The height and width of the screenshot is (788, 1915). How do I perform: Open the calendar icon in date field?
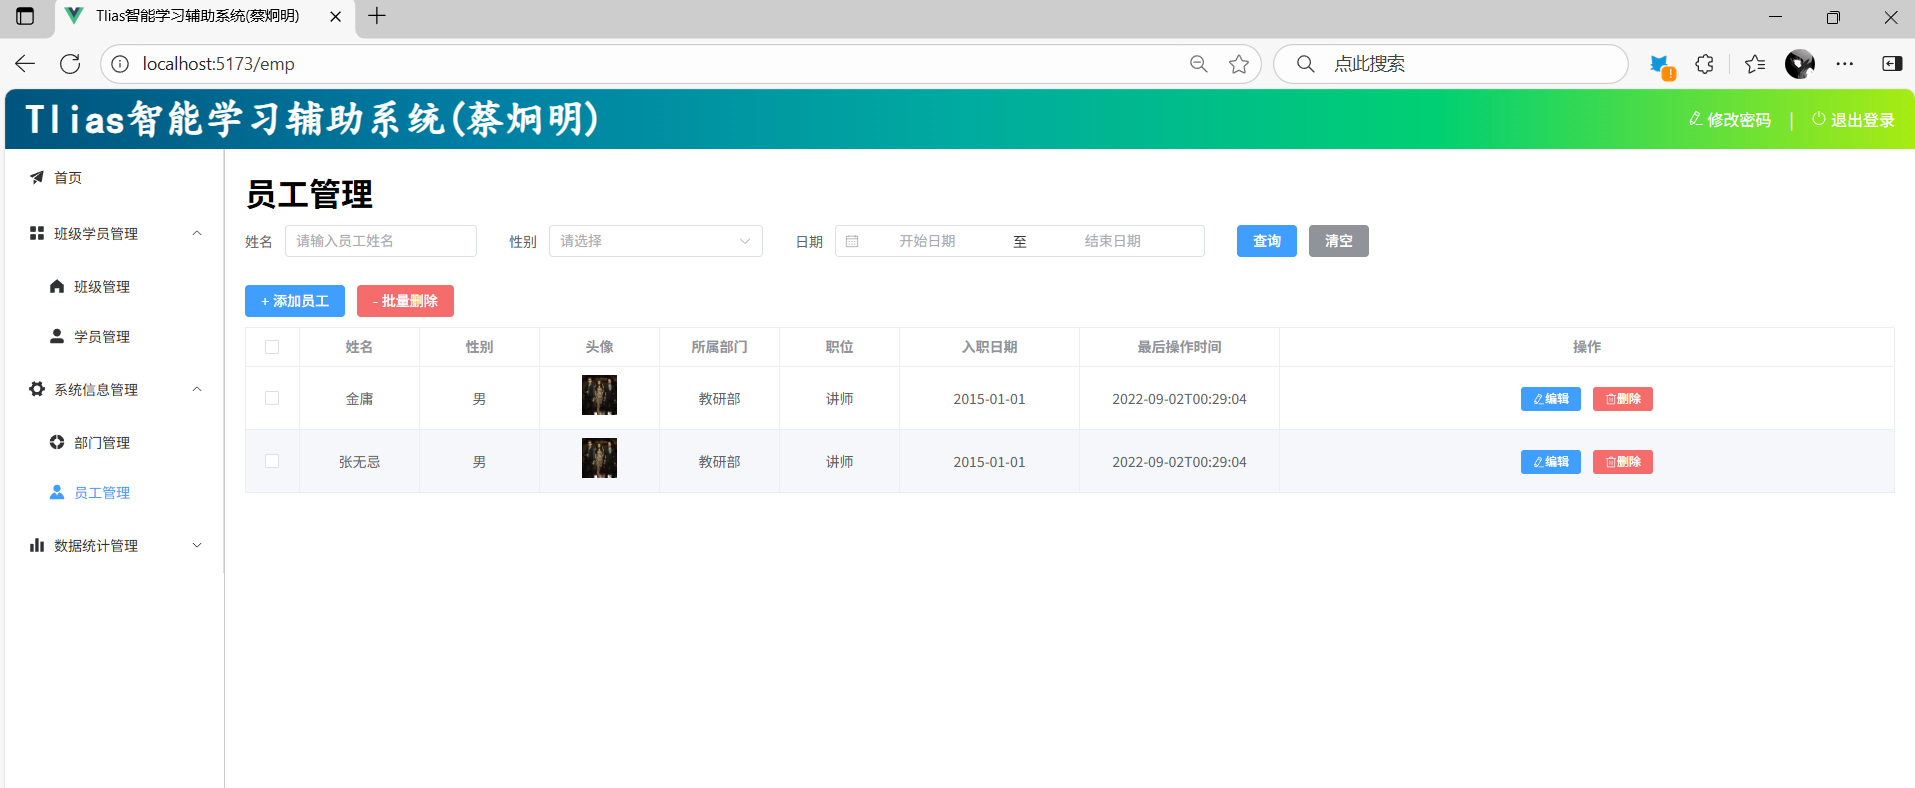click(x=852, y=241)
